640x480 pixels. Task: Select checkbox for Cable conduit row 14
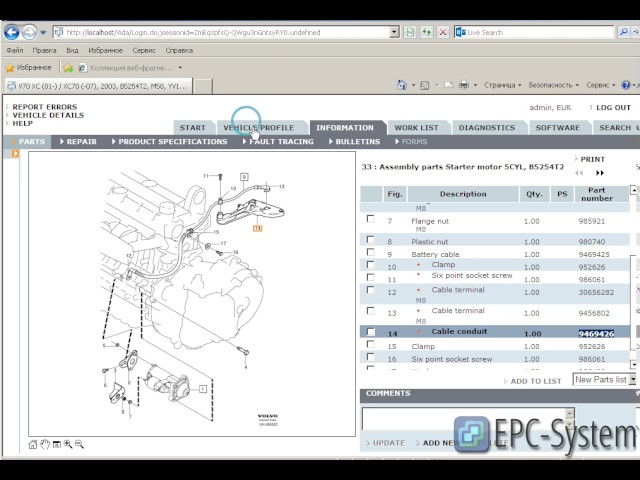coord(371,333)
